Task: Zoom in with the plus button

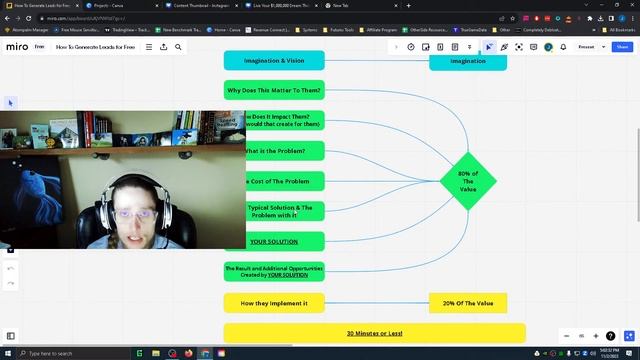Action: pos(596,336)
